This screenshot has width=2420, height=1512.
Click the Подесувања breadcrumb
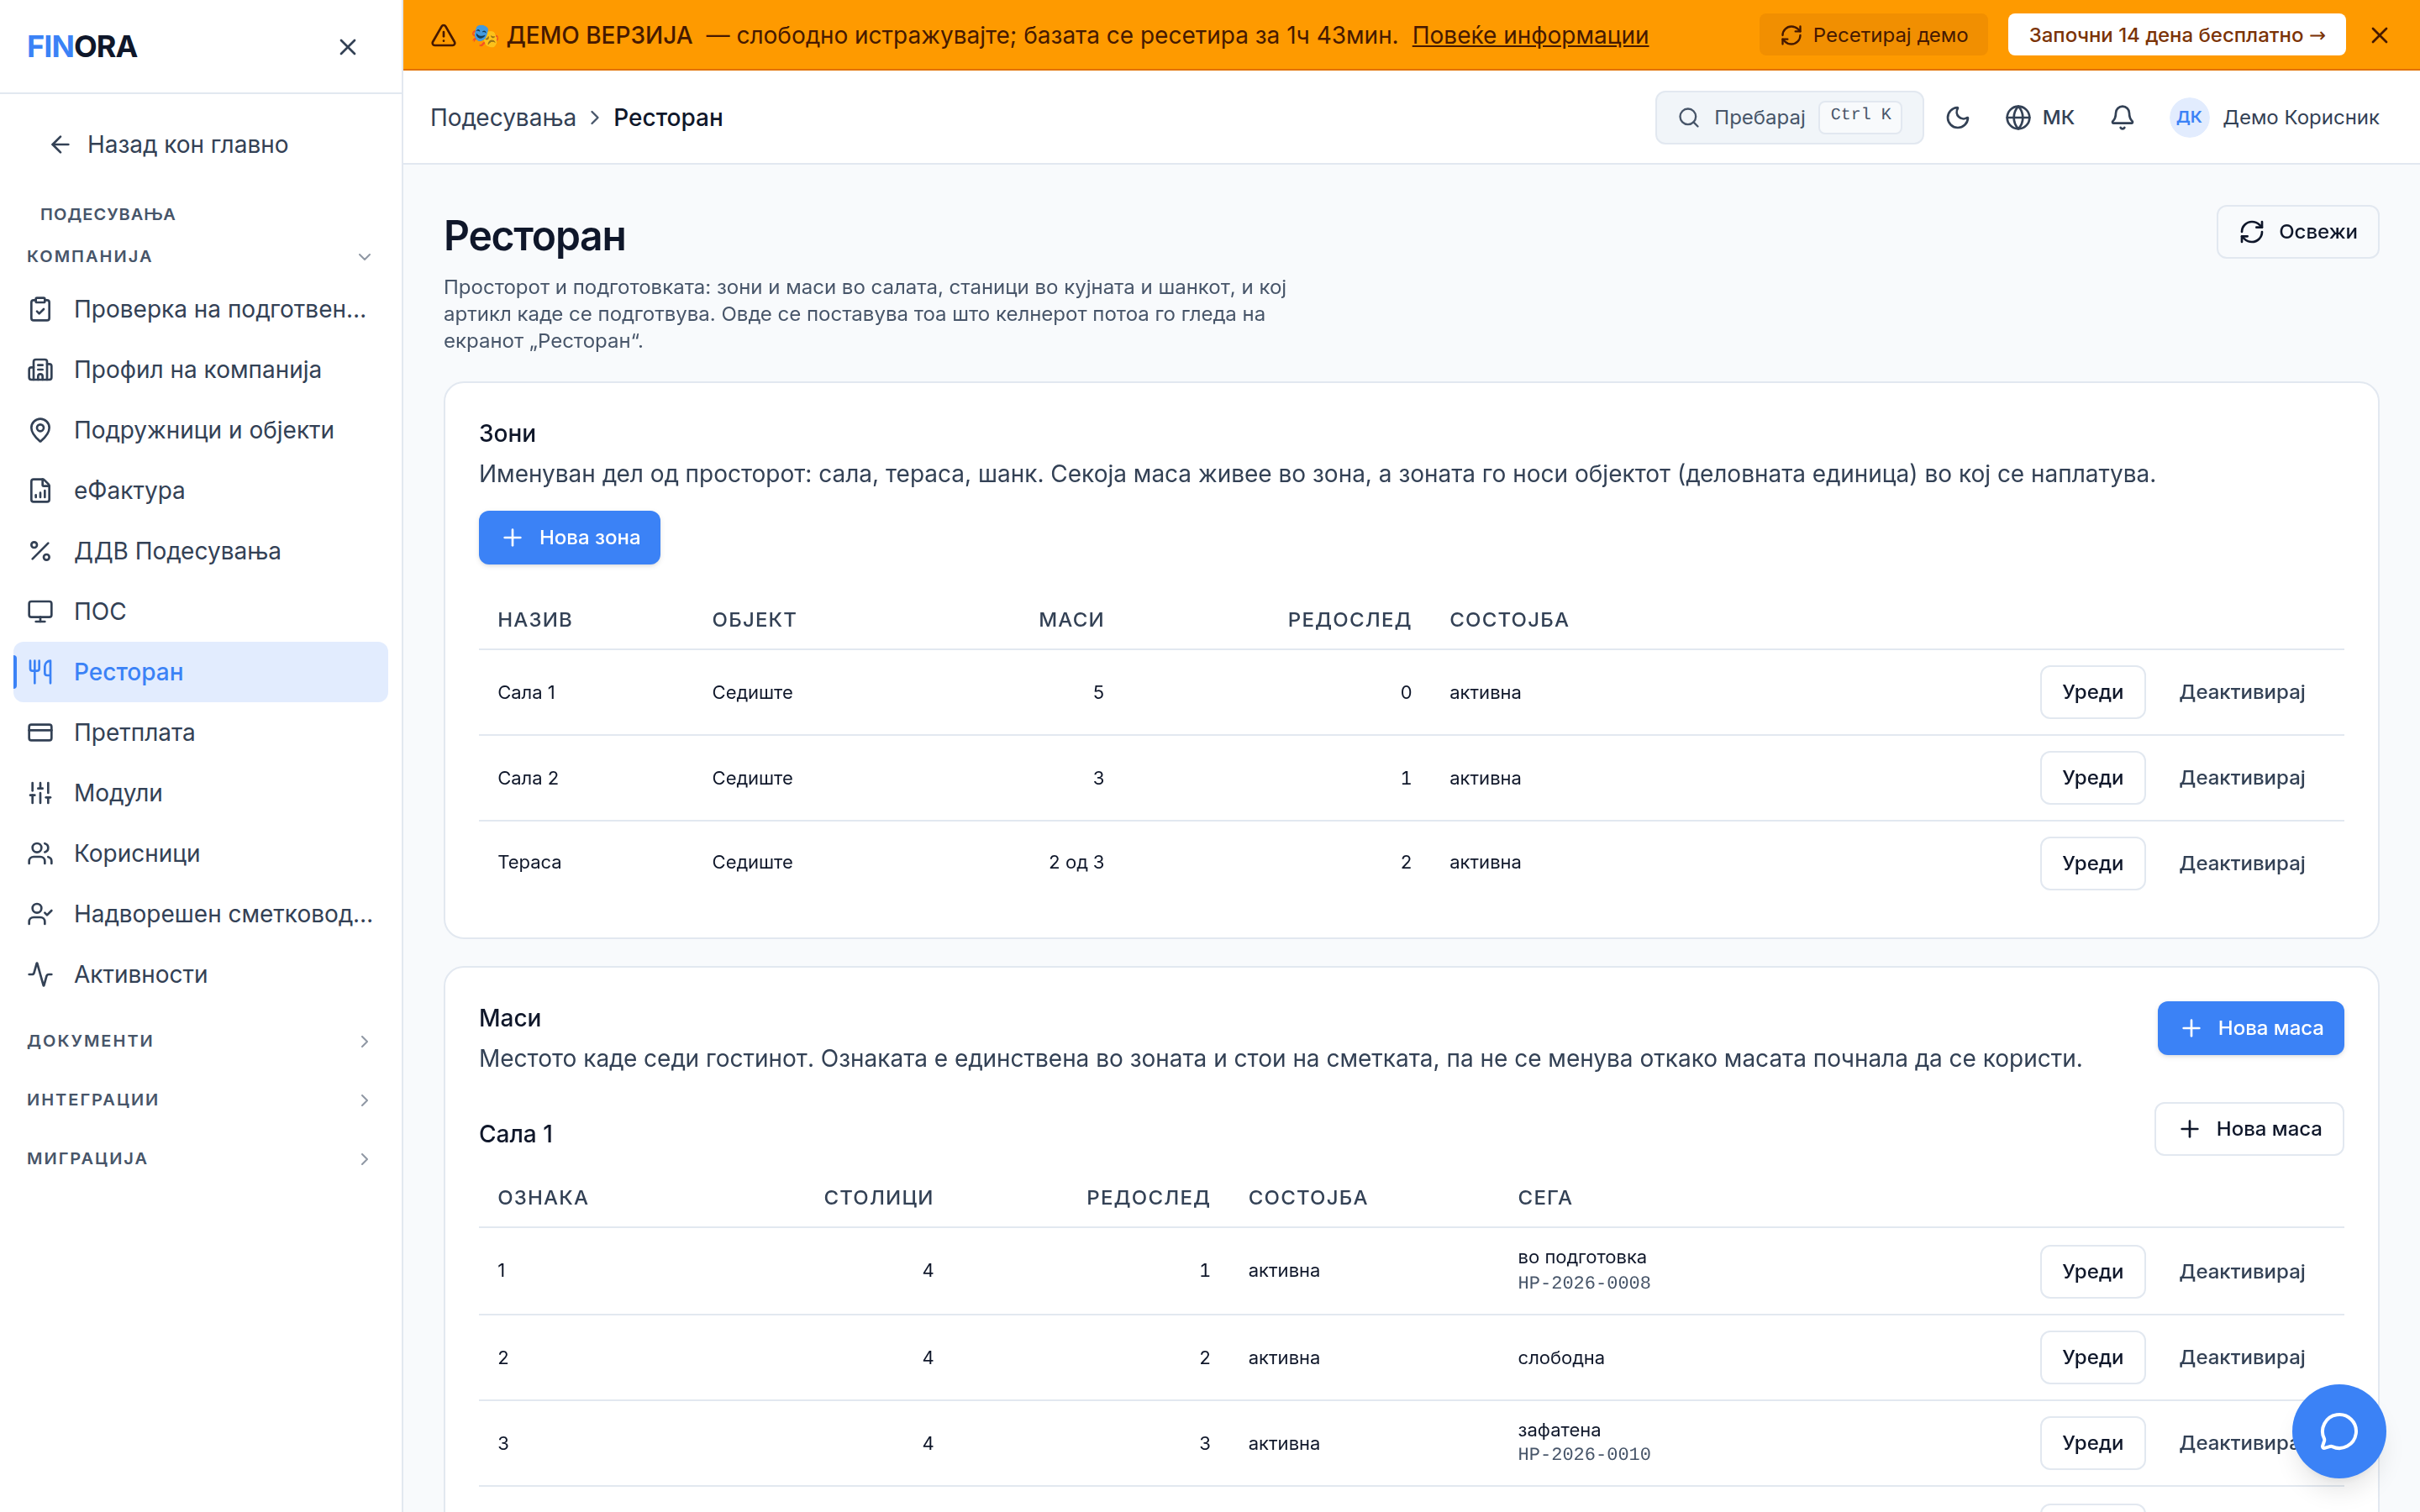[x=503, y=118]
